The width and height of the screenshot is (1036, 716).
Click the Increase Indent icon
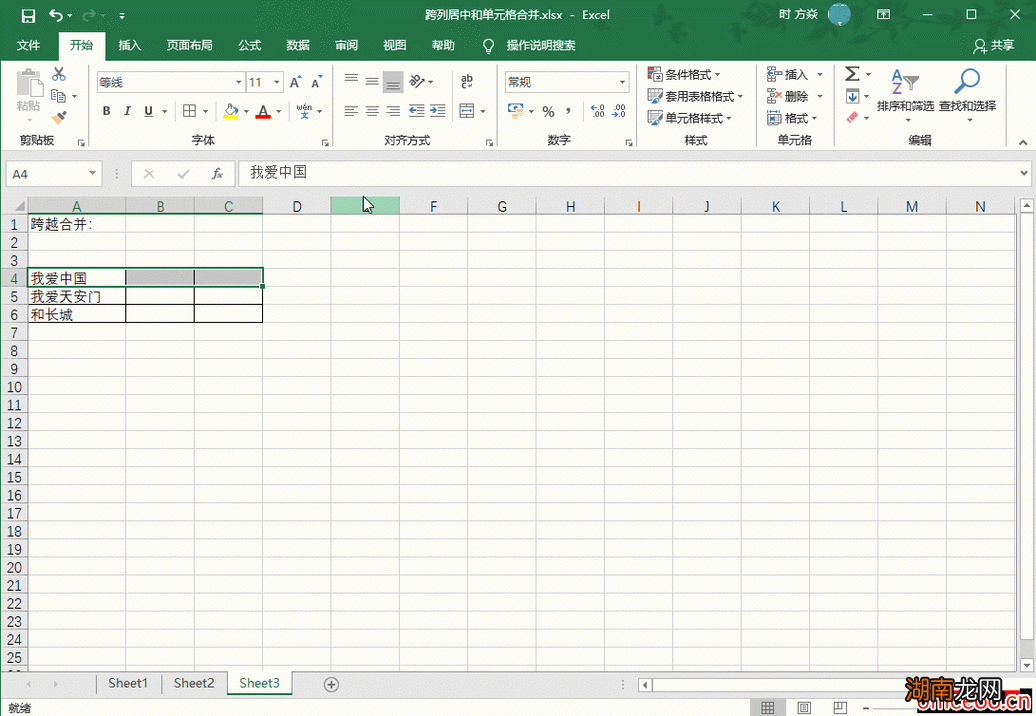pos(437,111)
